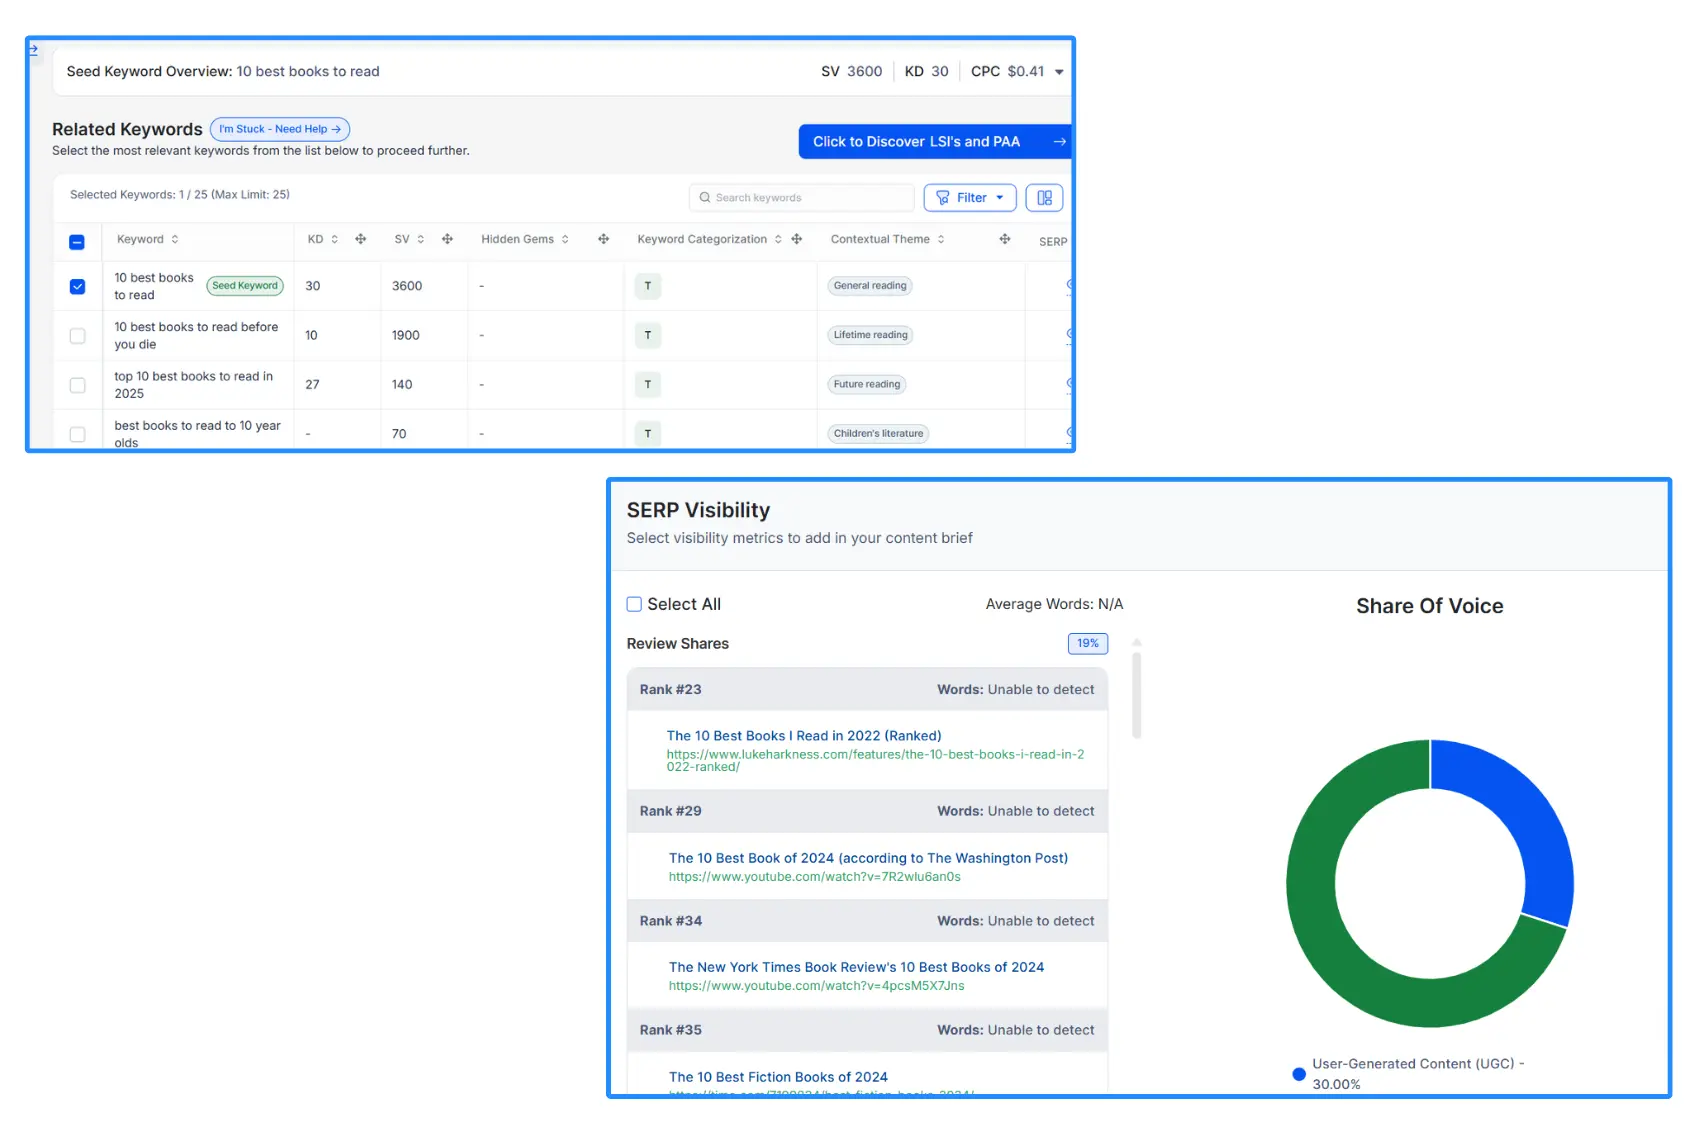Image resolution: width=1702 pixels, height=1122 pixels.
Task: Click the sort icon on the KD column
Action: [x=334, y=239]
